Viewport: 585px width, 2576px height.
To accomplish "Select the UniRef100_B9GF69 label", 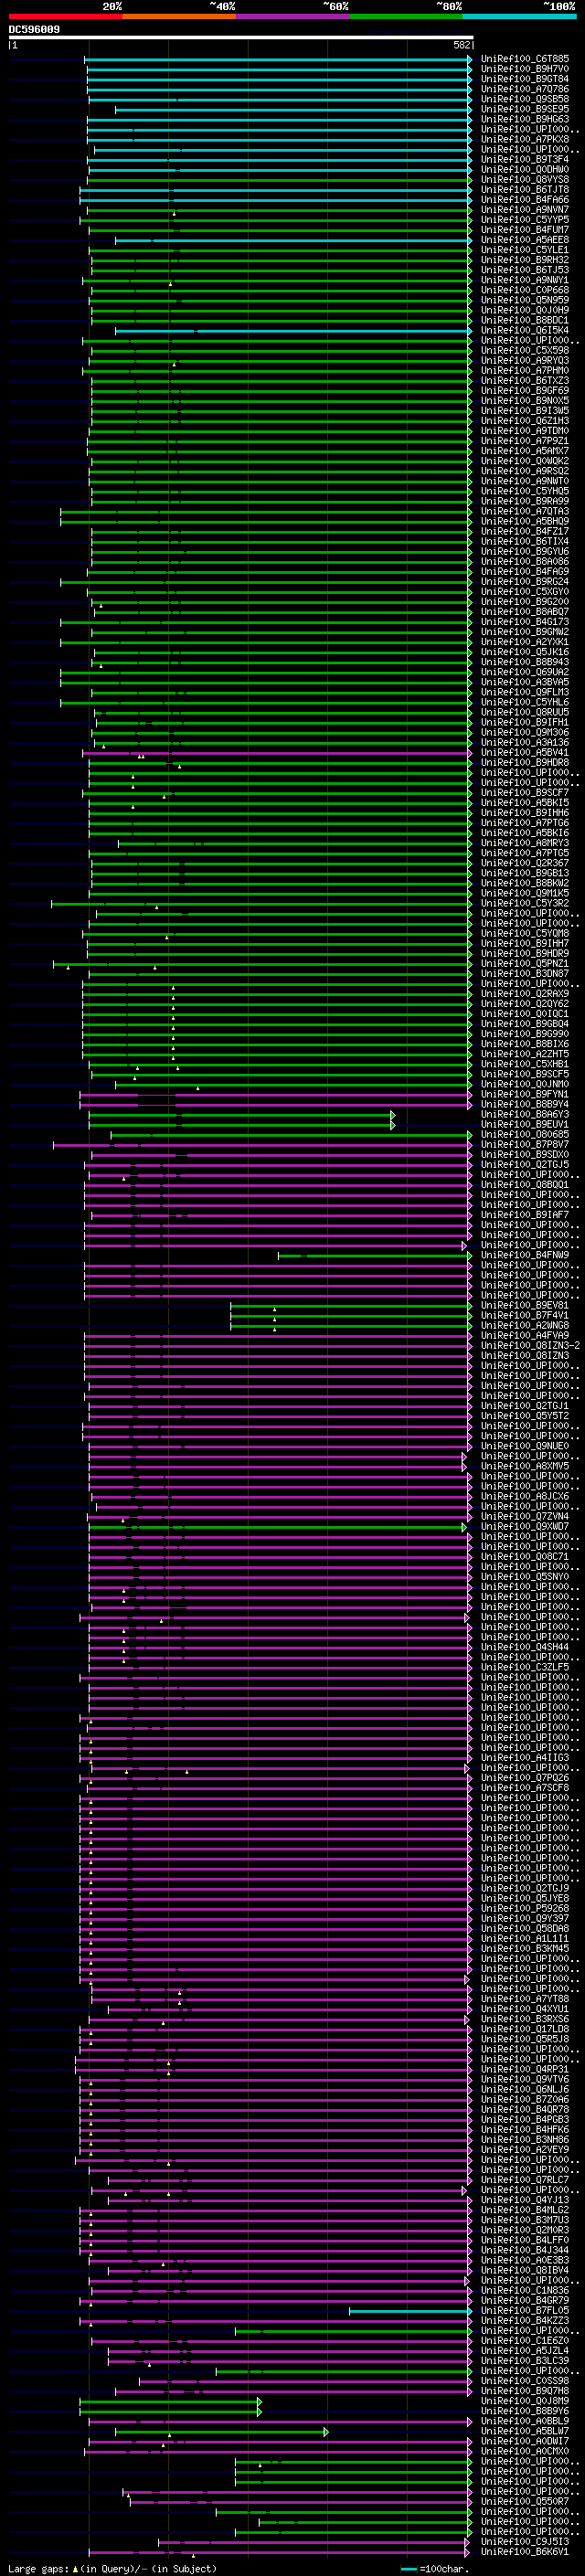I will (x=525, y=391).
